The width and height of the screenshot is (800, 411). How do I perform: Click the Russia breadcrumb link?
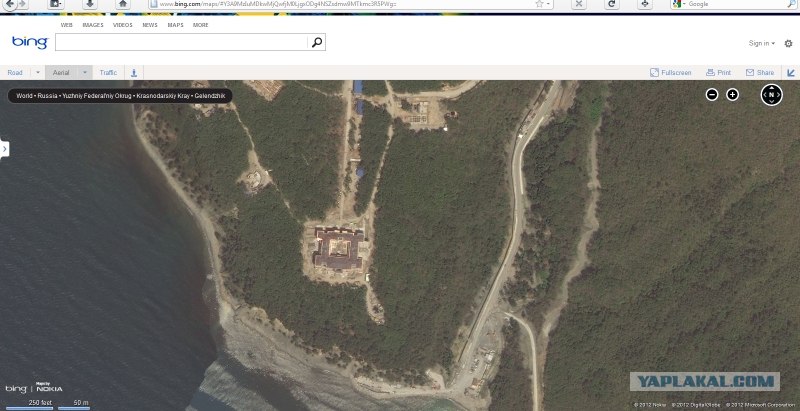click(x=47, y=96)
